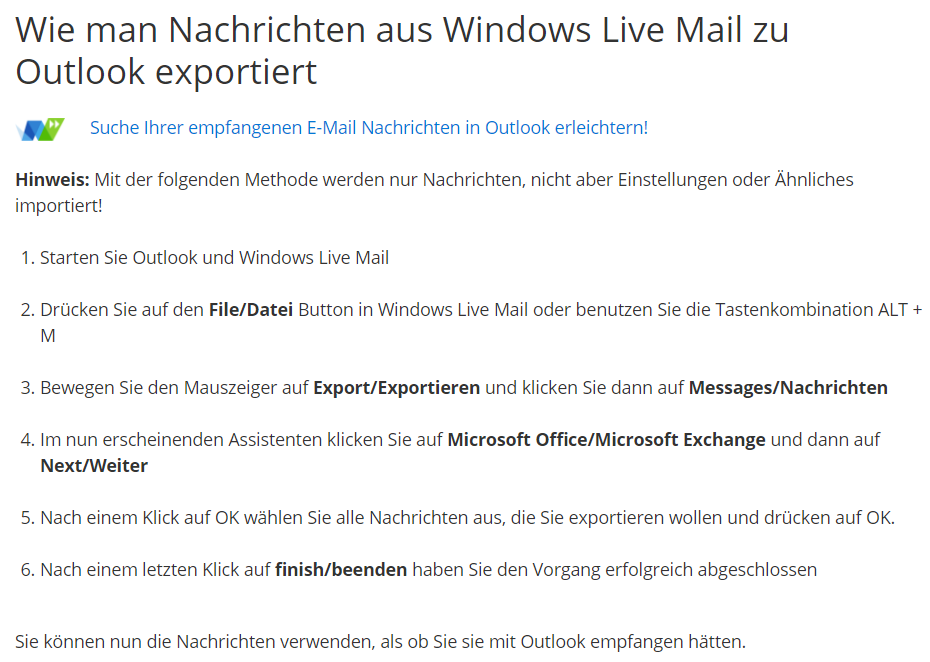Click 'Tastenkombination ALT +' in step 2
The height and width of the screenshot is (662, 930).
coord(818,310)
